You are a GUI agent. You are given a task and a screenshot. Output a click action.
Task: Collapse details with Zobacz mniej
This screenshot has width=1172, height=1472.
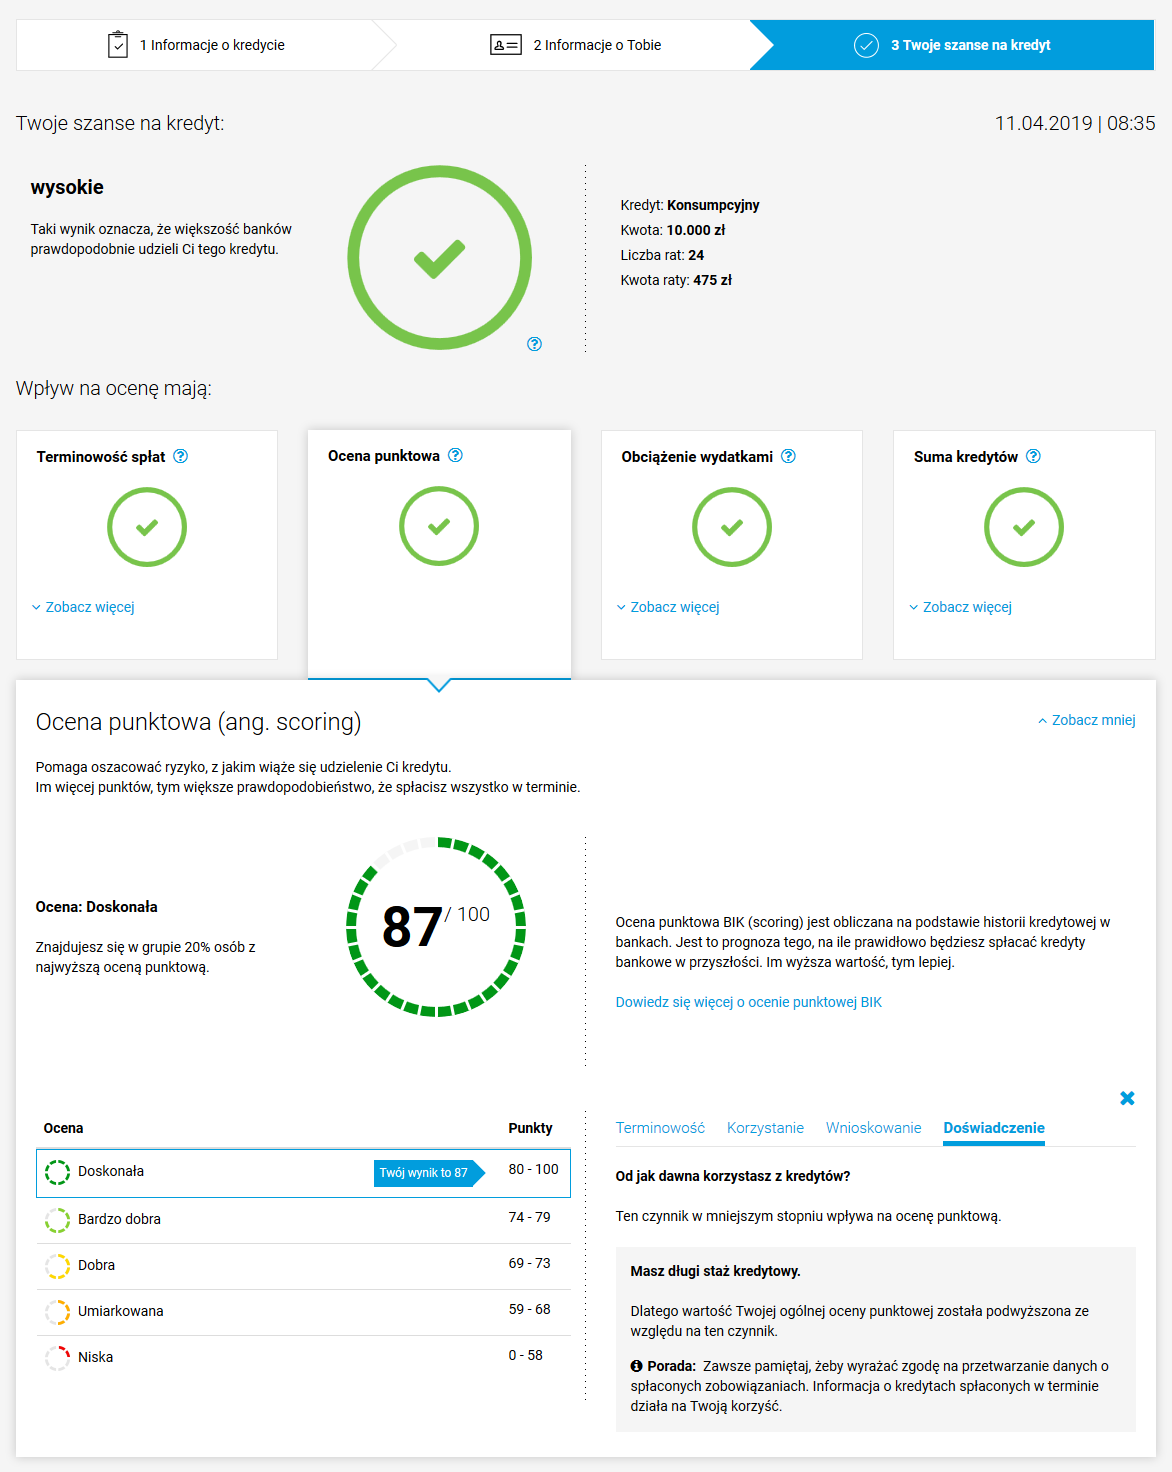click(x=1087, y=720)
